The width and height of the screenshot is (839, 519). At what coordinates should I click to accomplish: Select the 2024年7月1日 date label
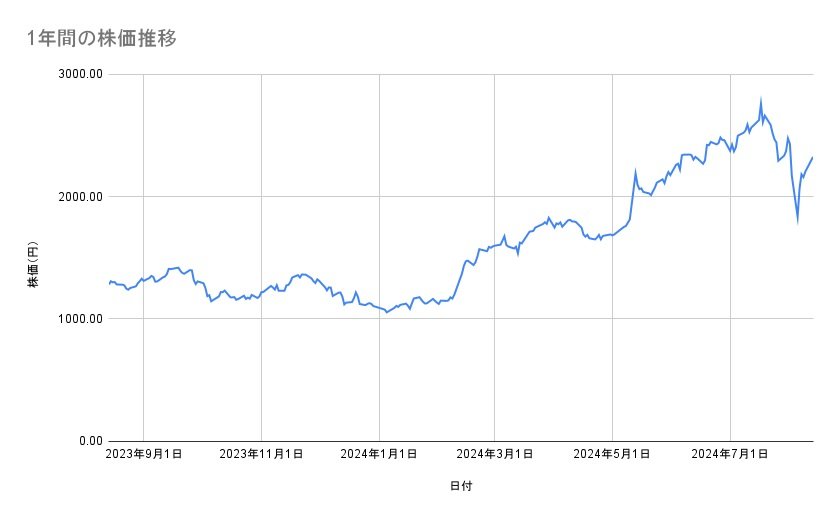coord(730,455)
